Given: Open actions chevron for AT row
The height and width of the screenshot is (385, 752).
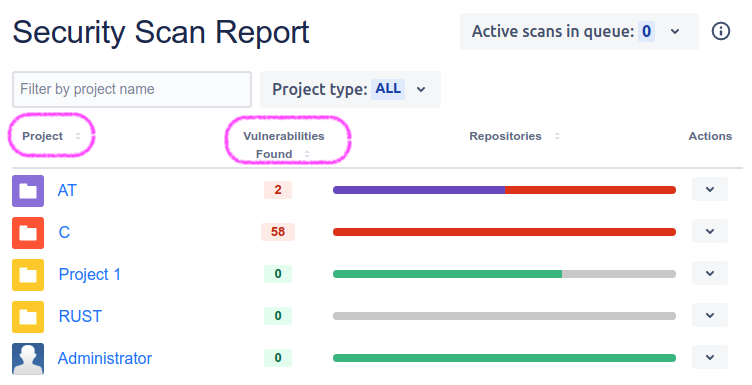Looking at the screenshot, I should point(710,189).
